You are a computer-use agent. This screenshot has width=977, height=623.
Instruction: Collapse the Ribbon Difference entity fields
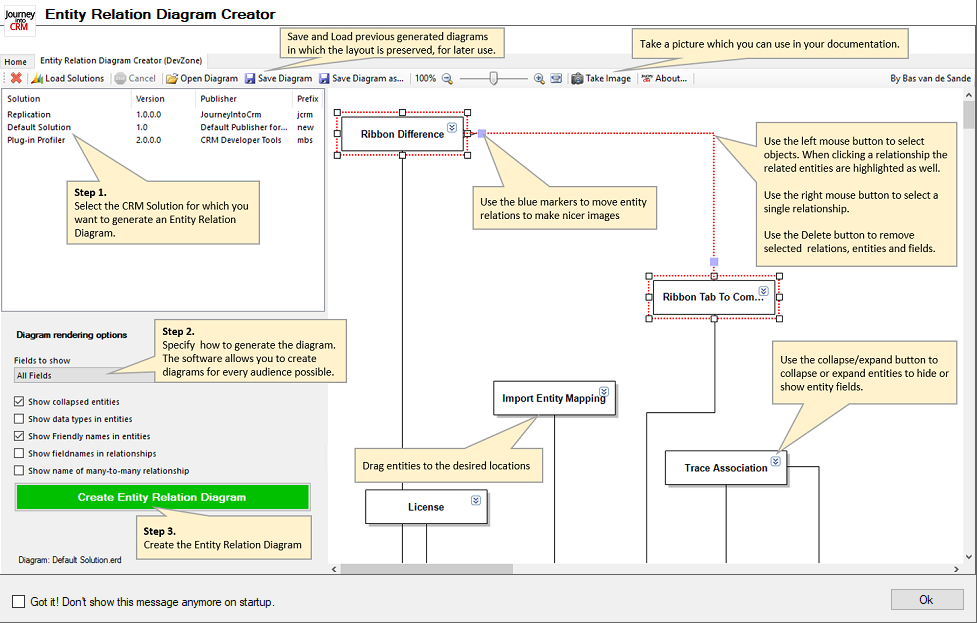[452, 128]
